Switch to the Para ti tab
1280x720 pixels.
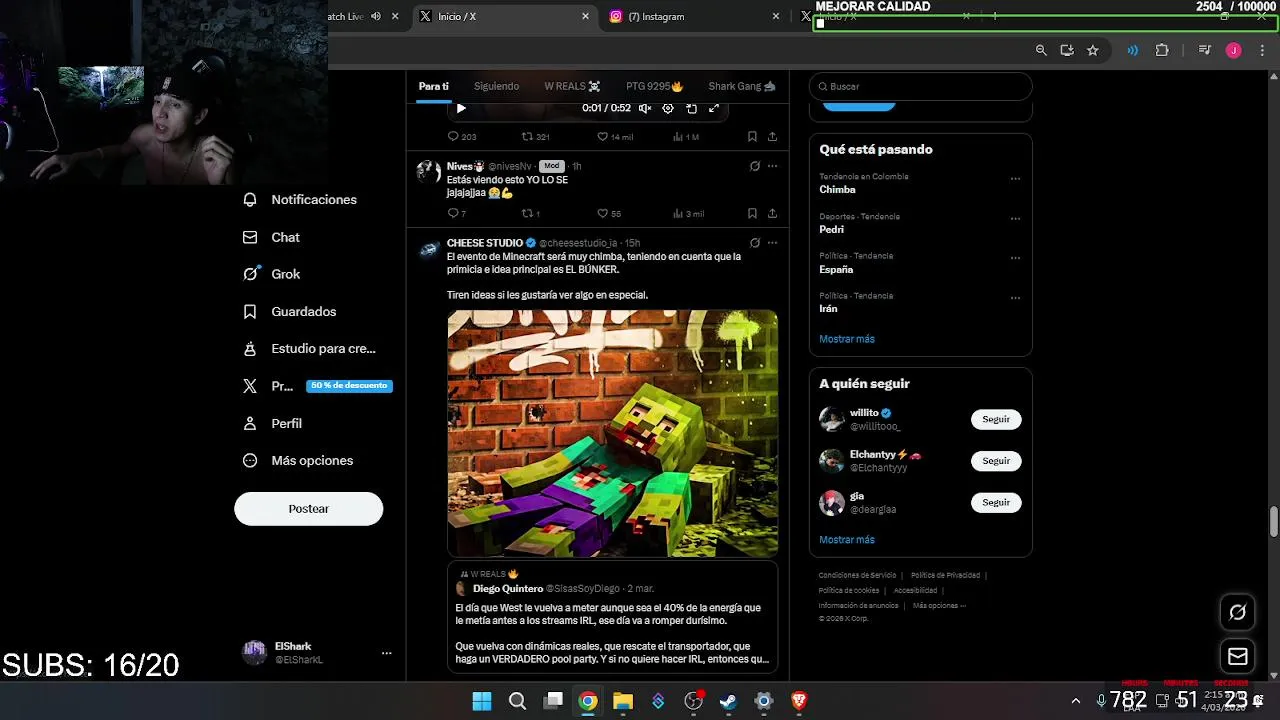tap(434, 86)
